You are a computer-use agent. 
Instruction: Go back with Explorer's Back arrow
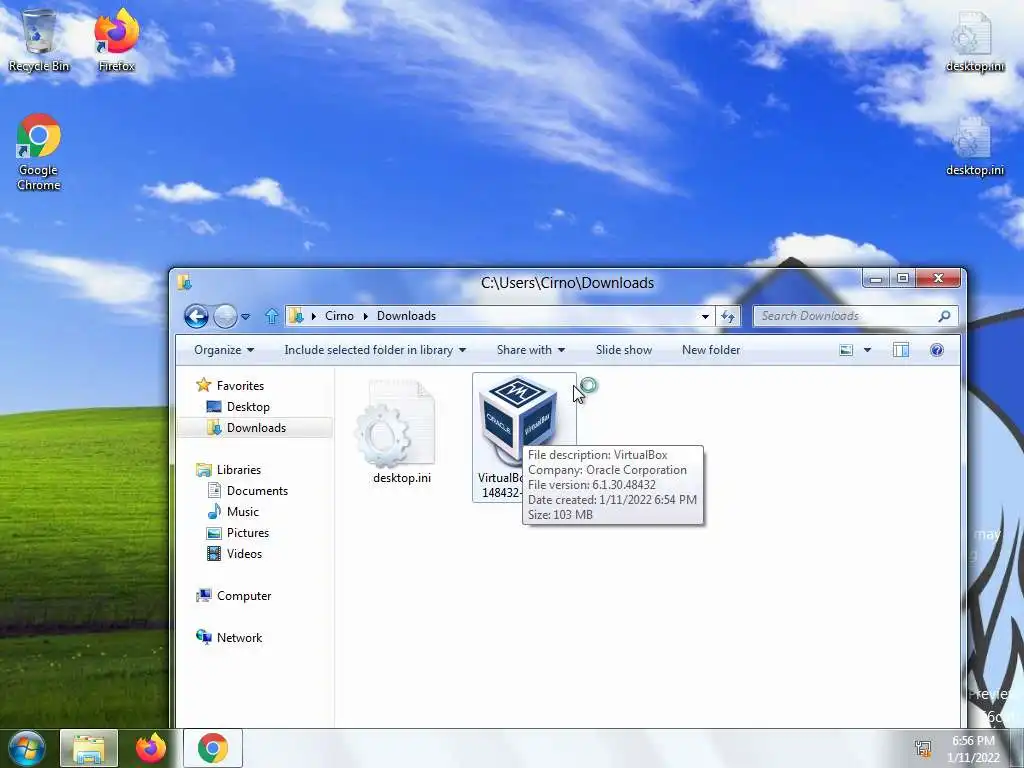196,316
